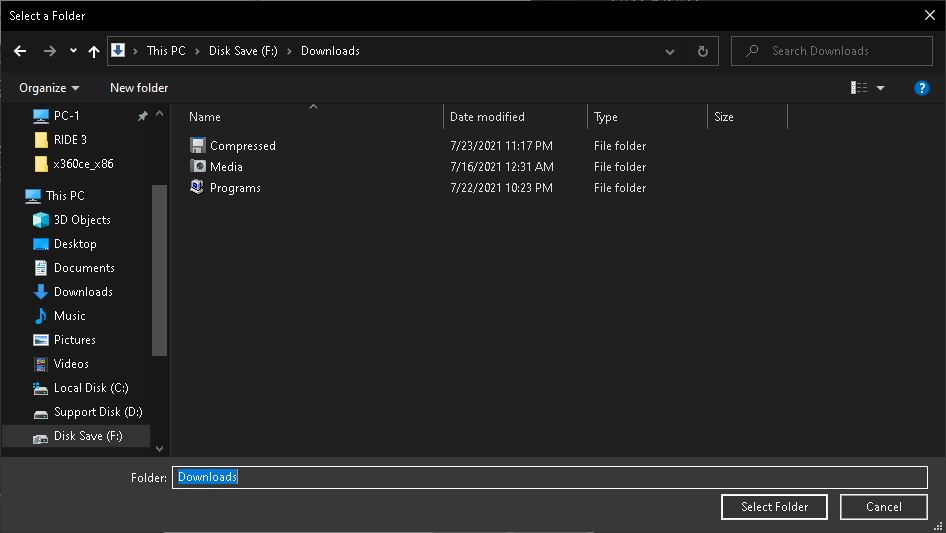Click the downloads icon in address bar
The image size is (946, 533).
[118, 51]
